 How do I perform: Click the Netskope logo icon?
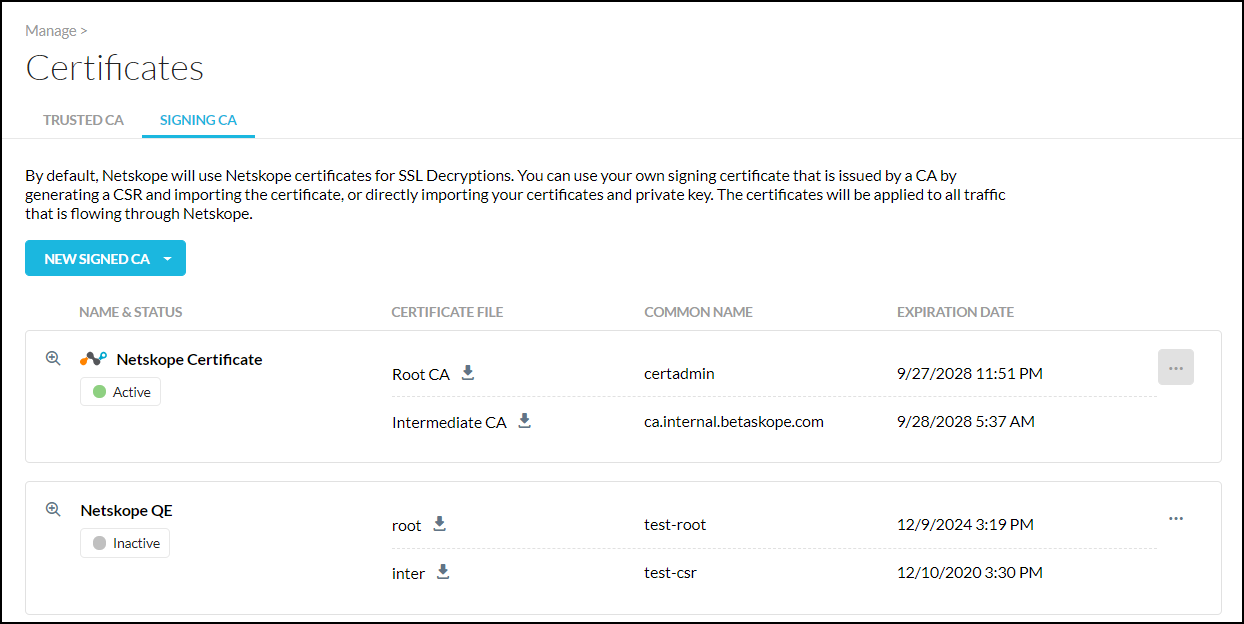93,359
